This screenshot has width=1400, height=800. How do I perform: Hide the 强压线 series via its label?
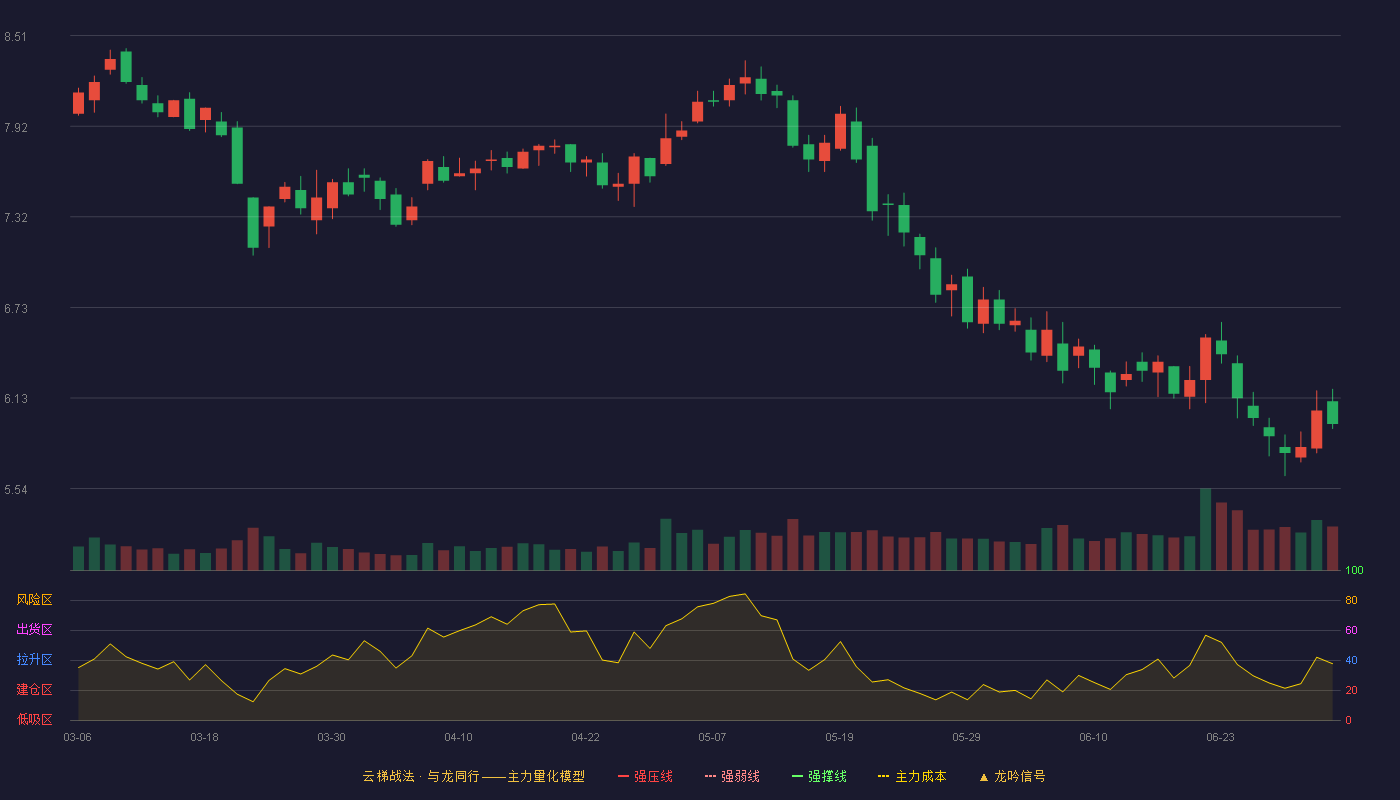(653, 776)
